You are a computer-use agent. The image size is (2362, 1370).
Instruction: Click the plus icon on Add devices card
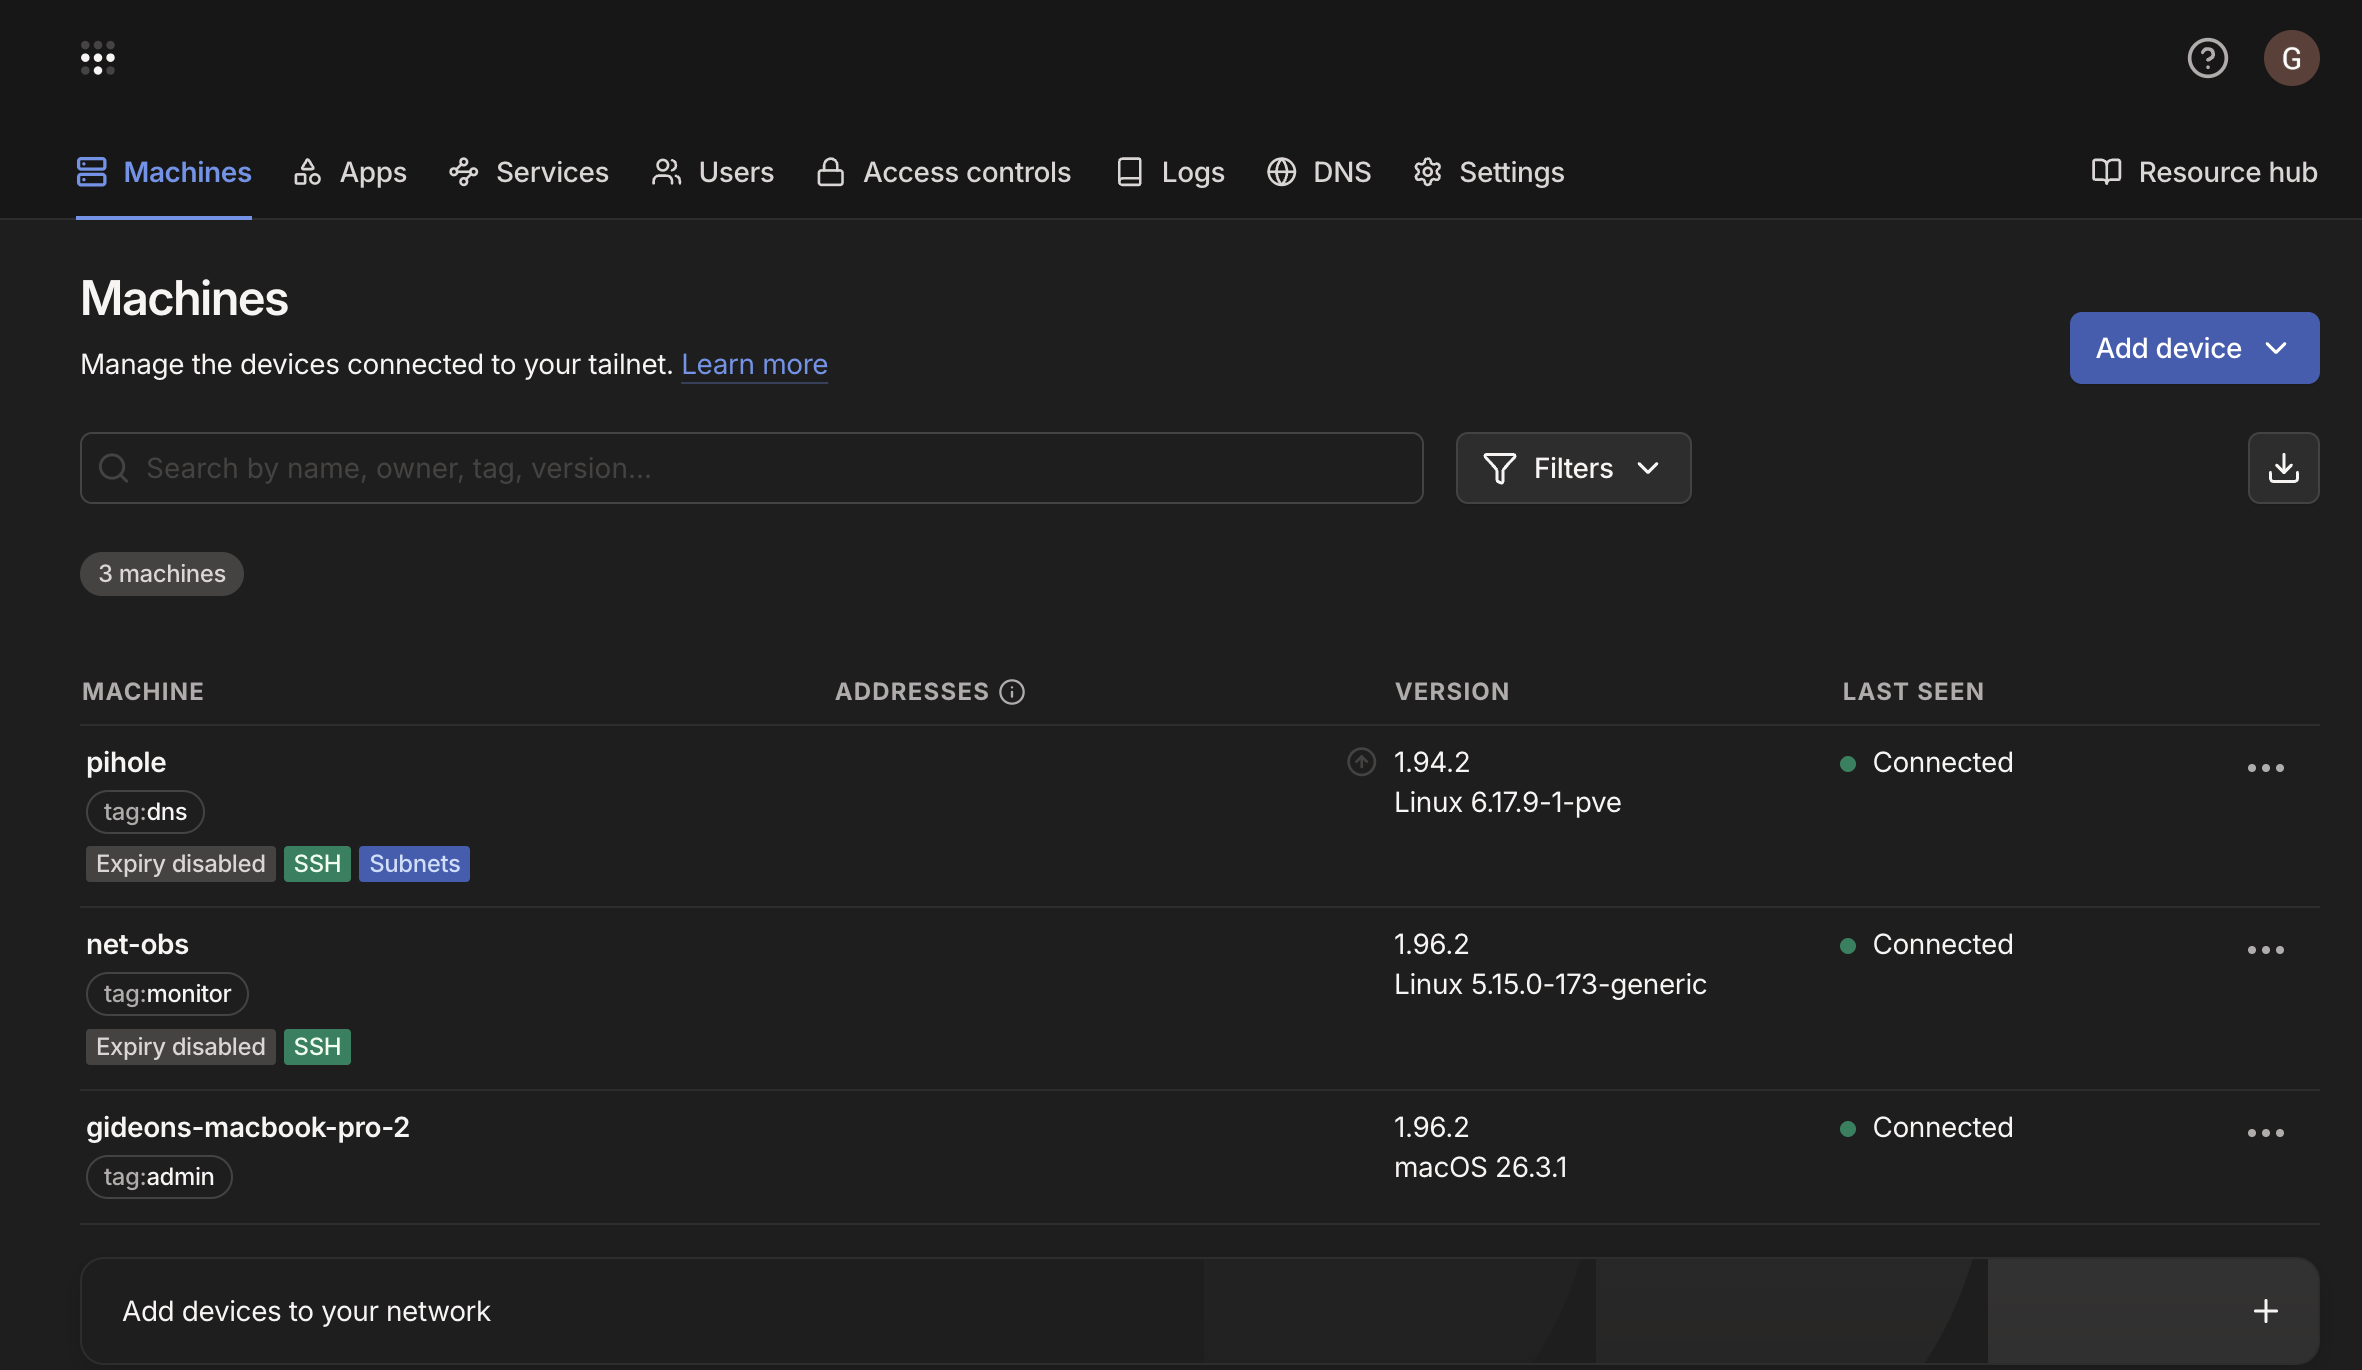coord(2265,1311)
